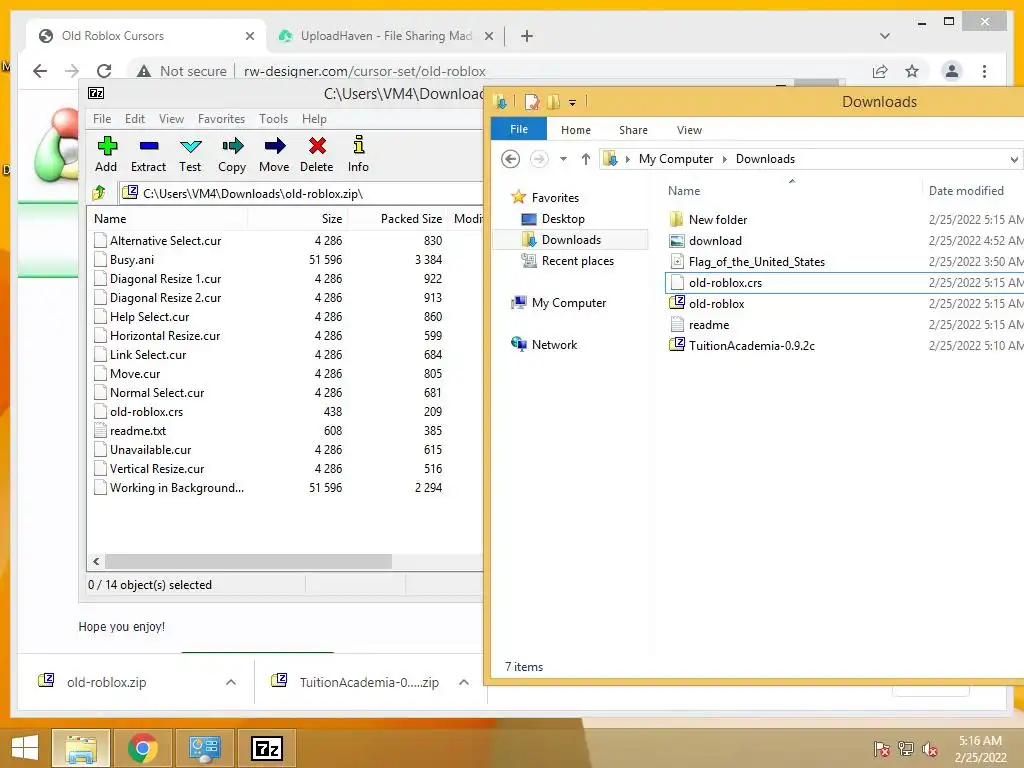Click the Info toolbar icon in 7-Zip

click(358, 155)
